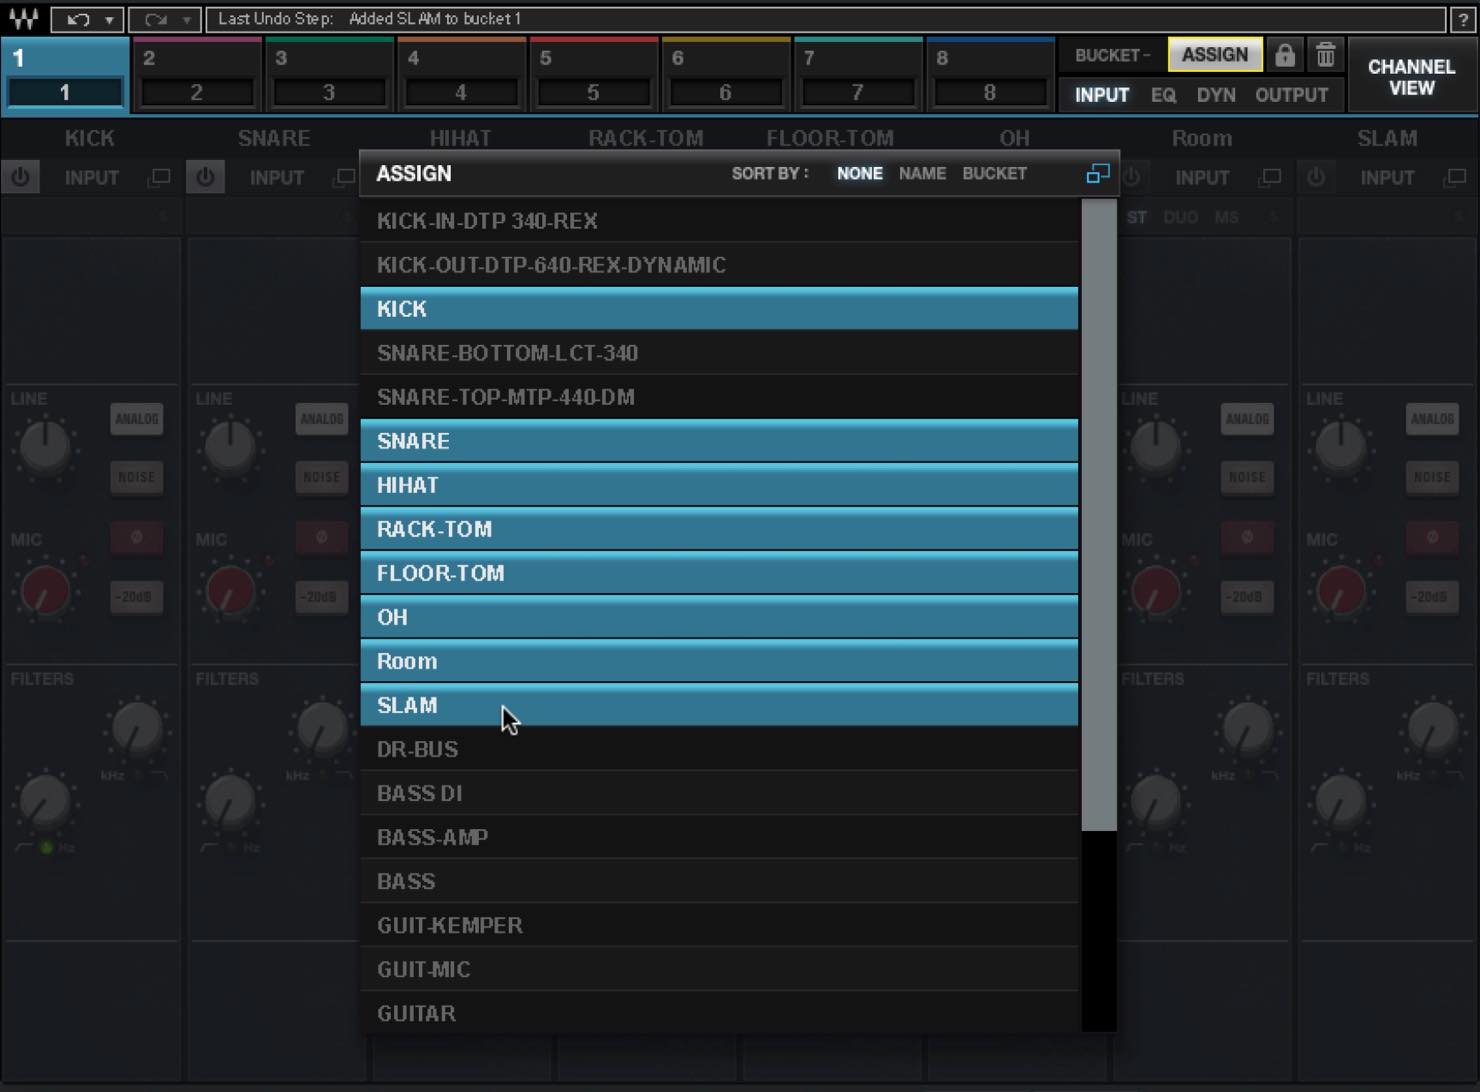
Task: Select bucket 6
Action: tap(725, 76)
